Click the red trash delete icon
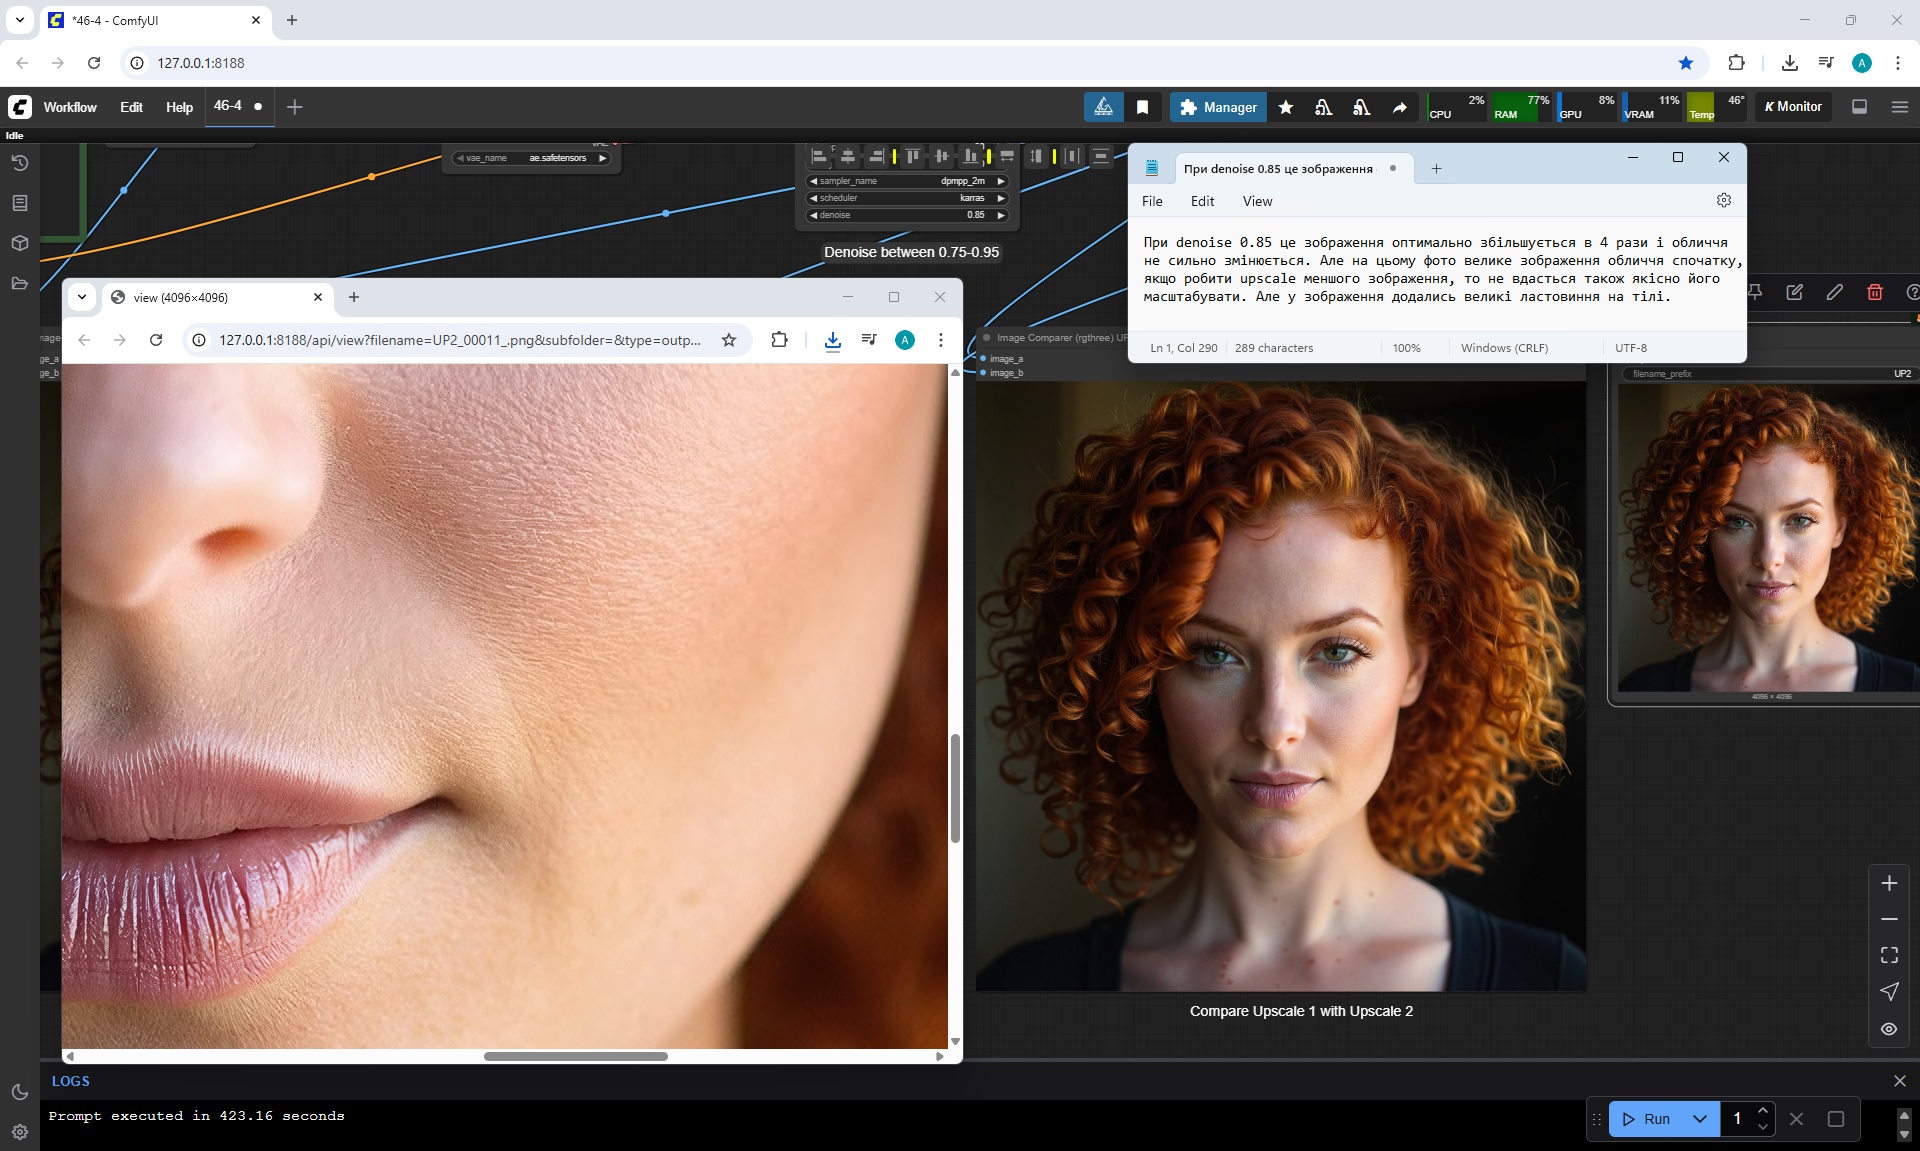1920x1151 pixels. (1874, 292)
